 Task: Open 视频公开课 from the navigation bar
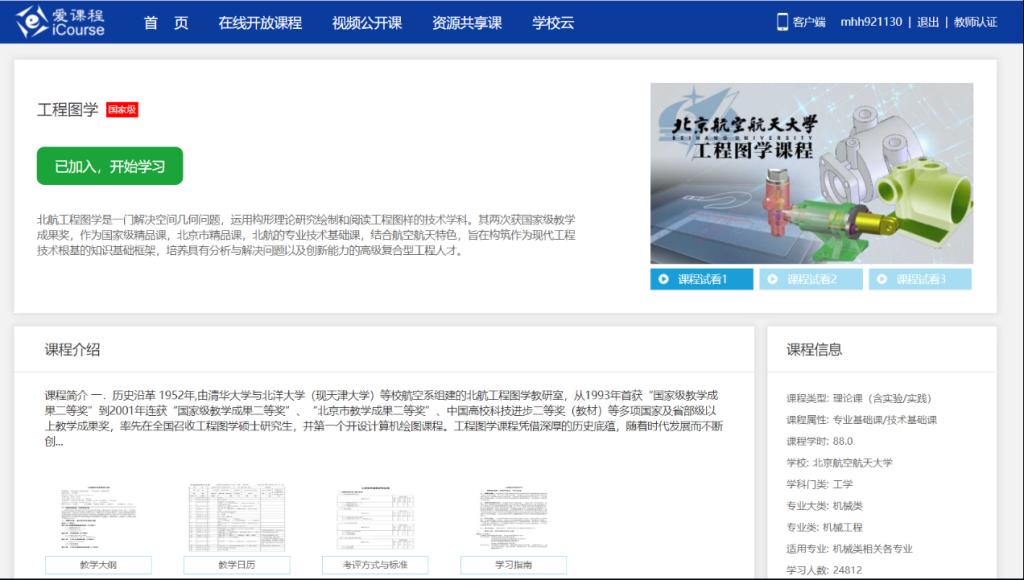point(367,23)
